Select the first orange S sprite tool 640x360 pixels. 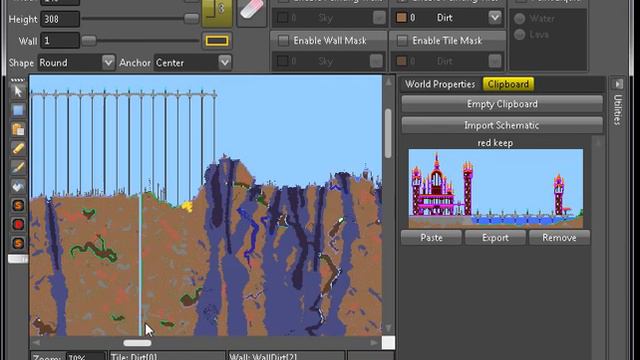pos(18,205)
